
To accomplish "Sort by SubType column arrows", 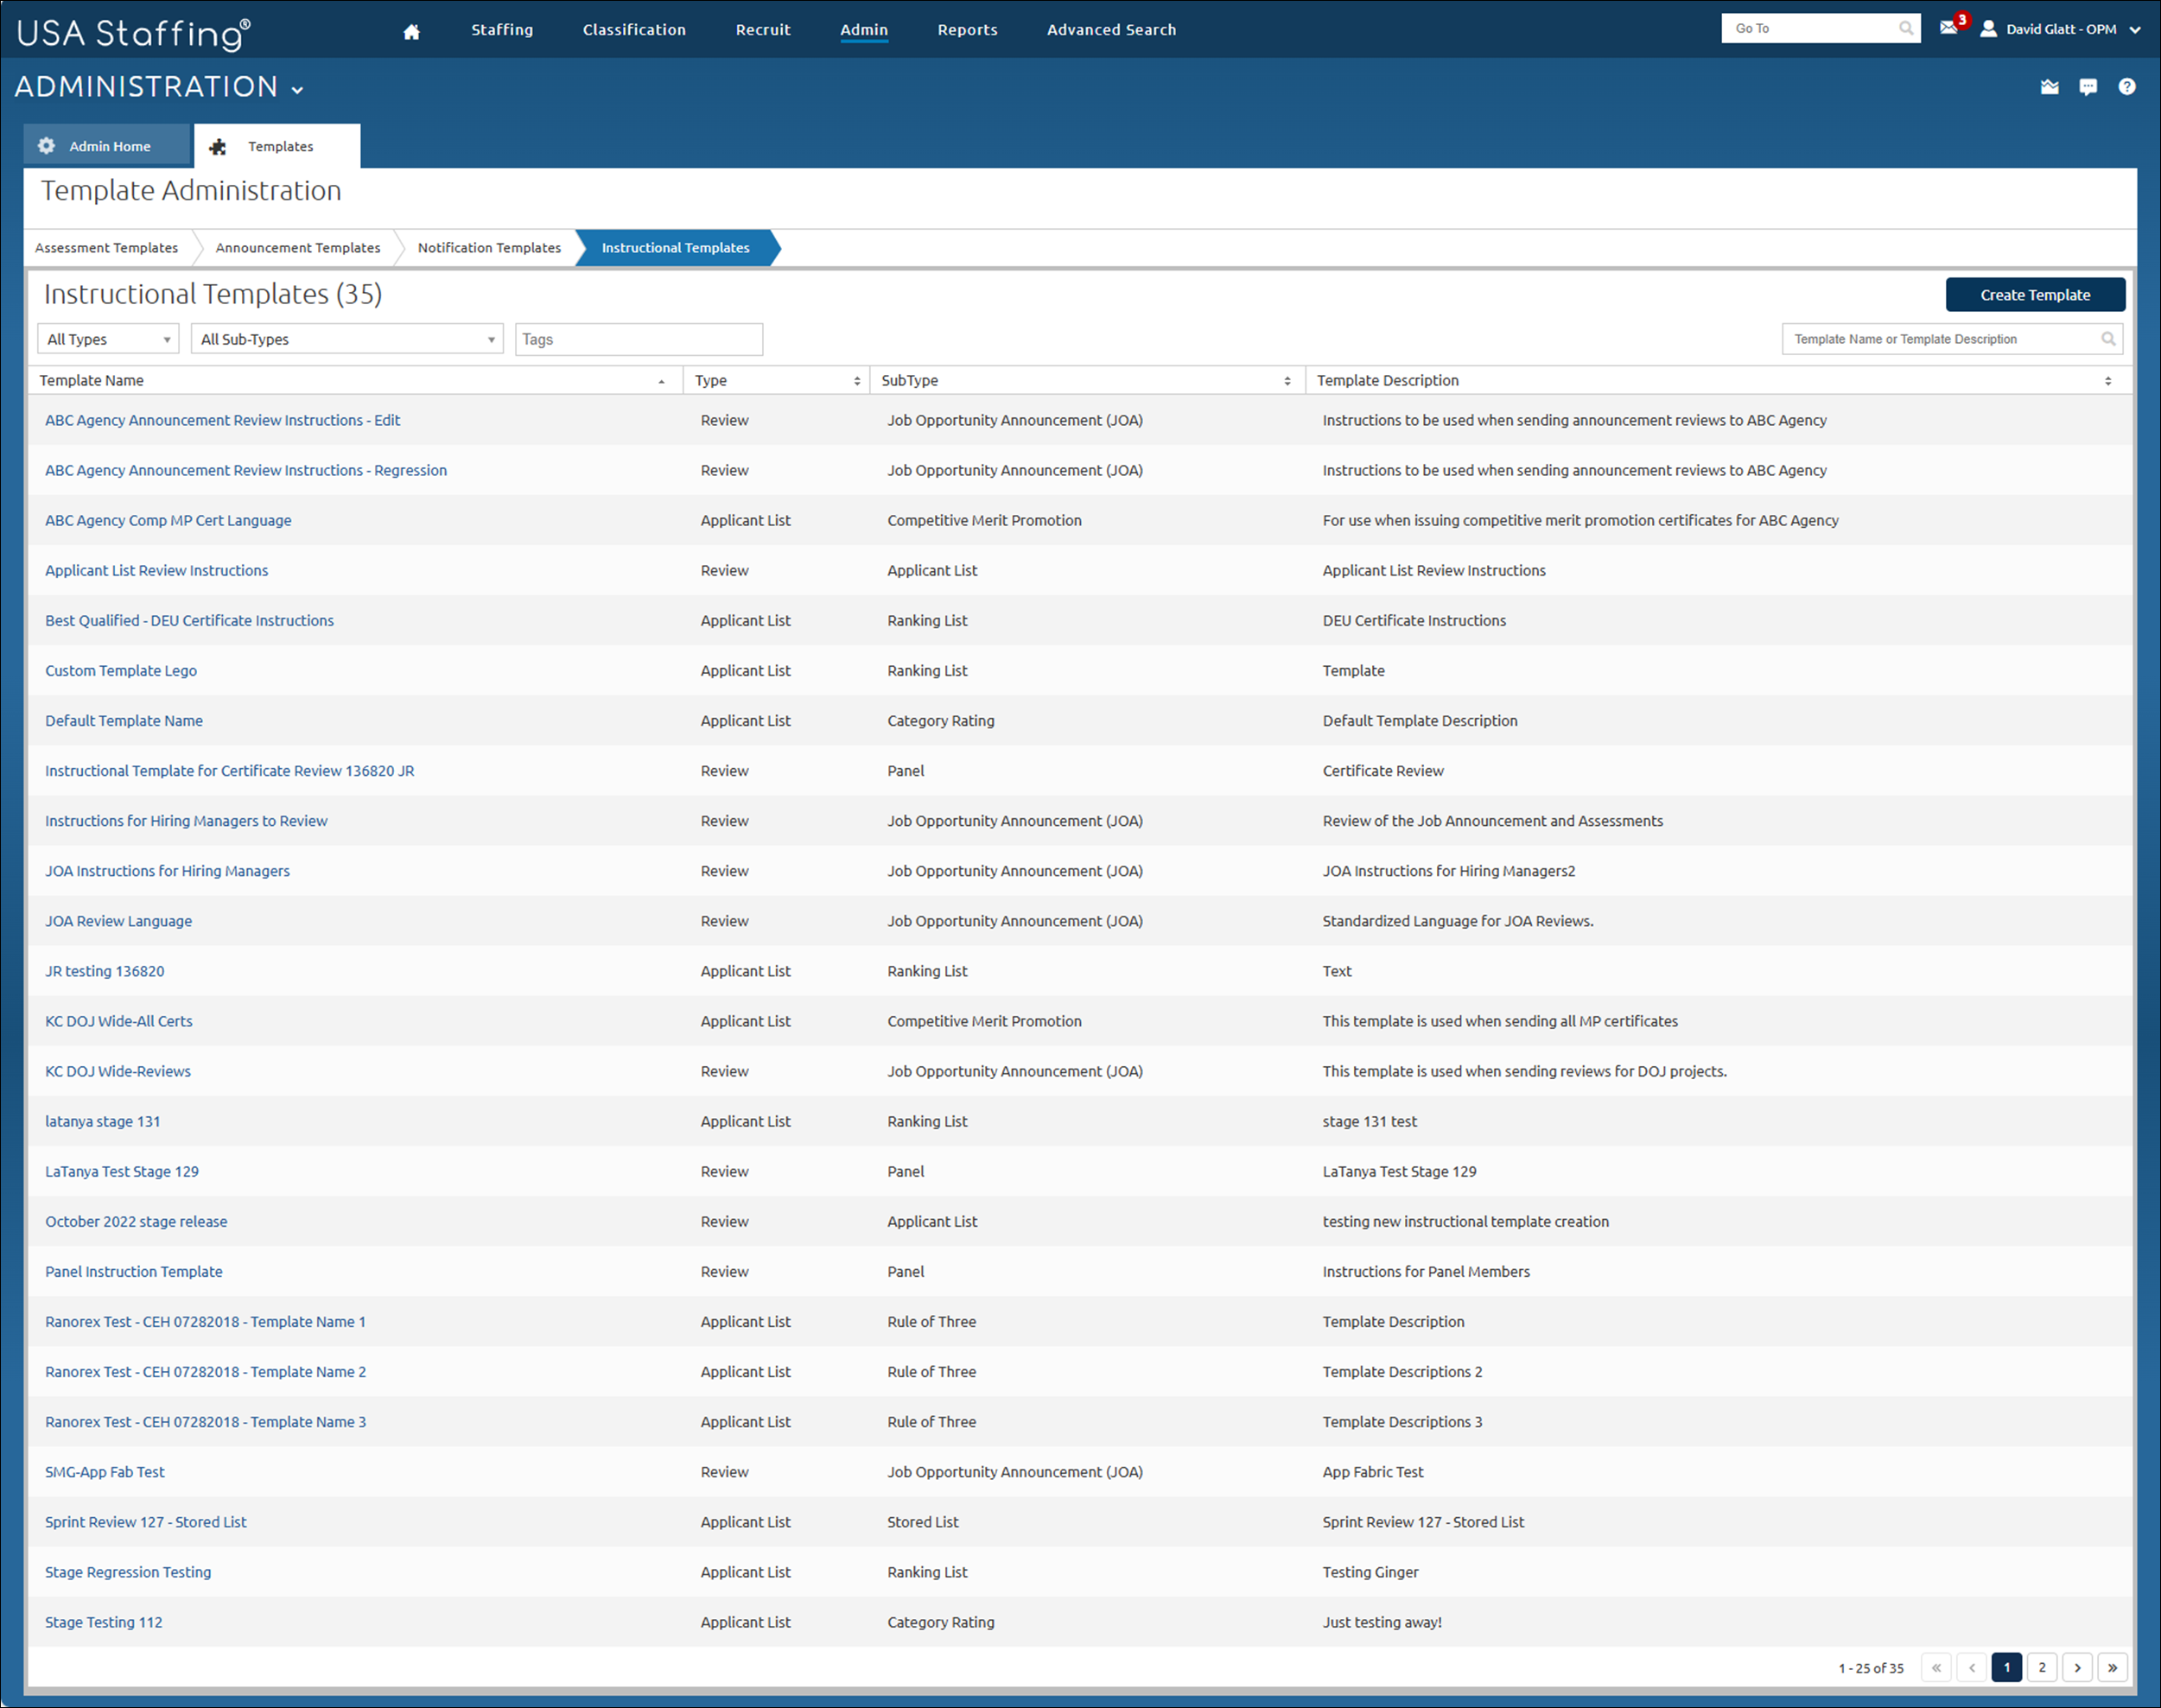I will click(1287, 381).
